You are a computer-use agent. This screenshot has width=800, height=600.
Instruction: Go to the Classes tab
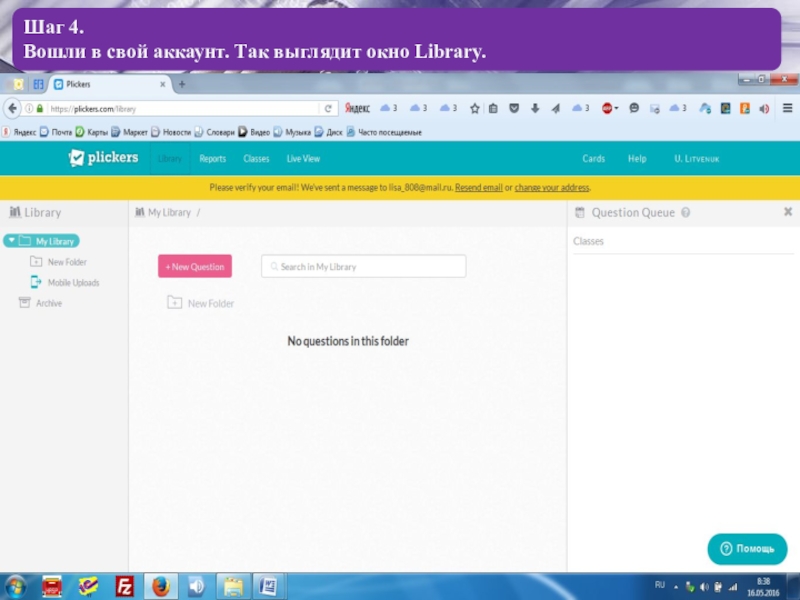tap(256, 159)
